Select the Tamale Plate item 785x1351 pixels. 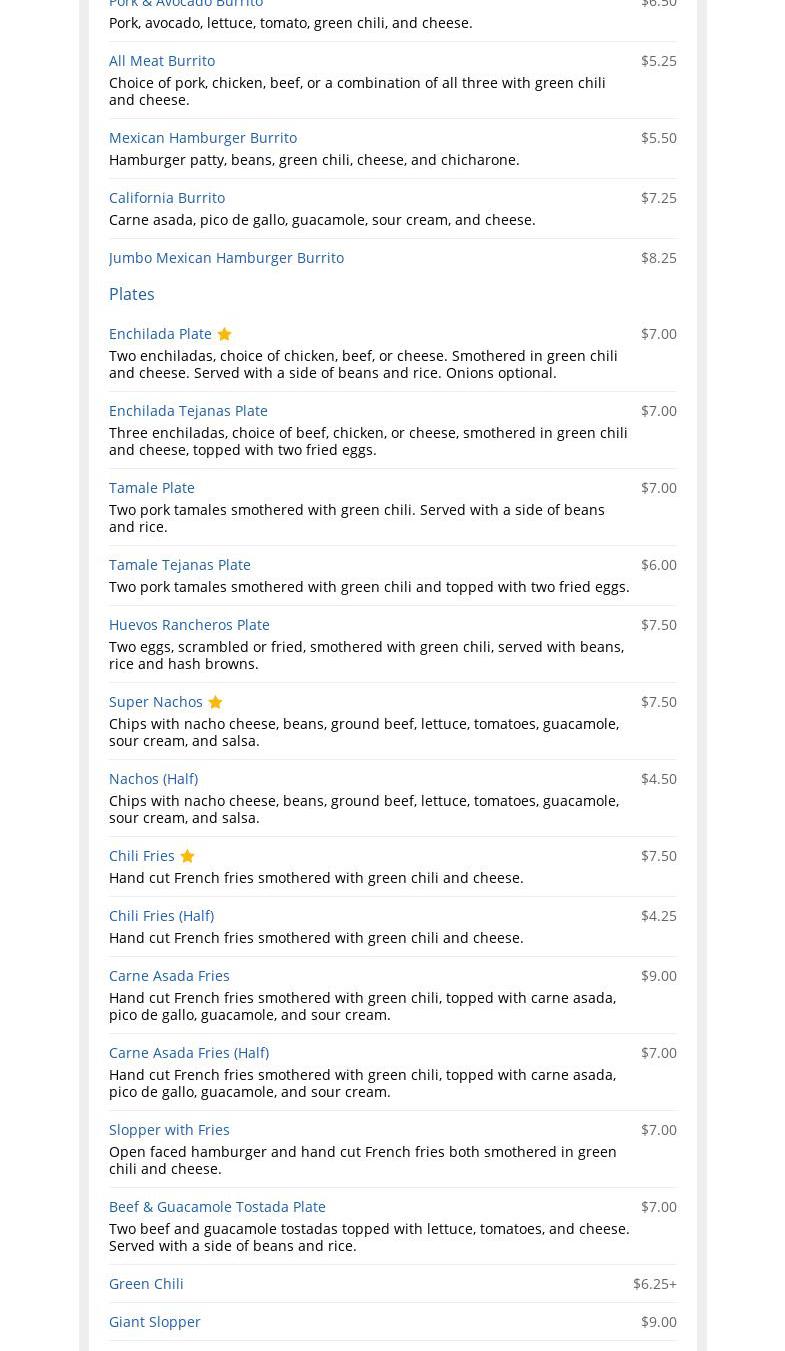[152, 488]
